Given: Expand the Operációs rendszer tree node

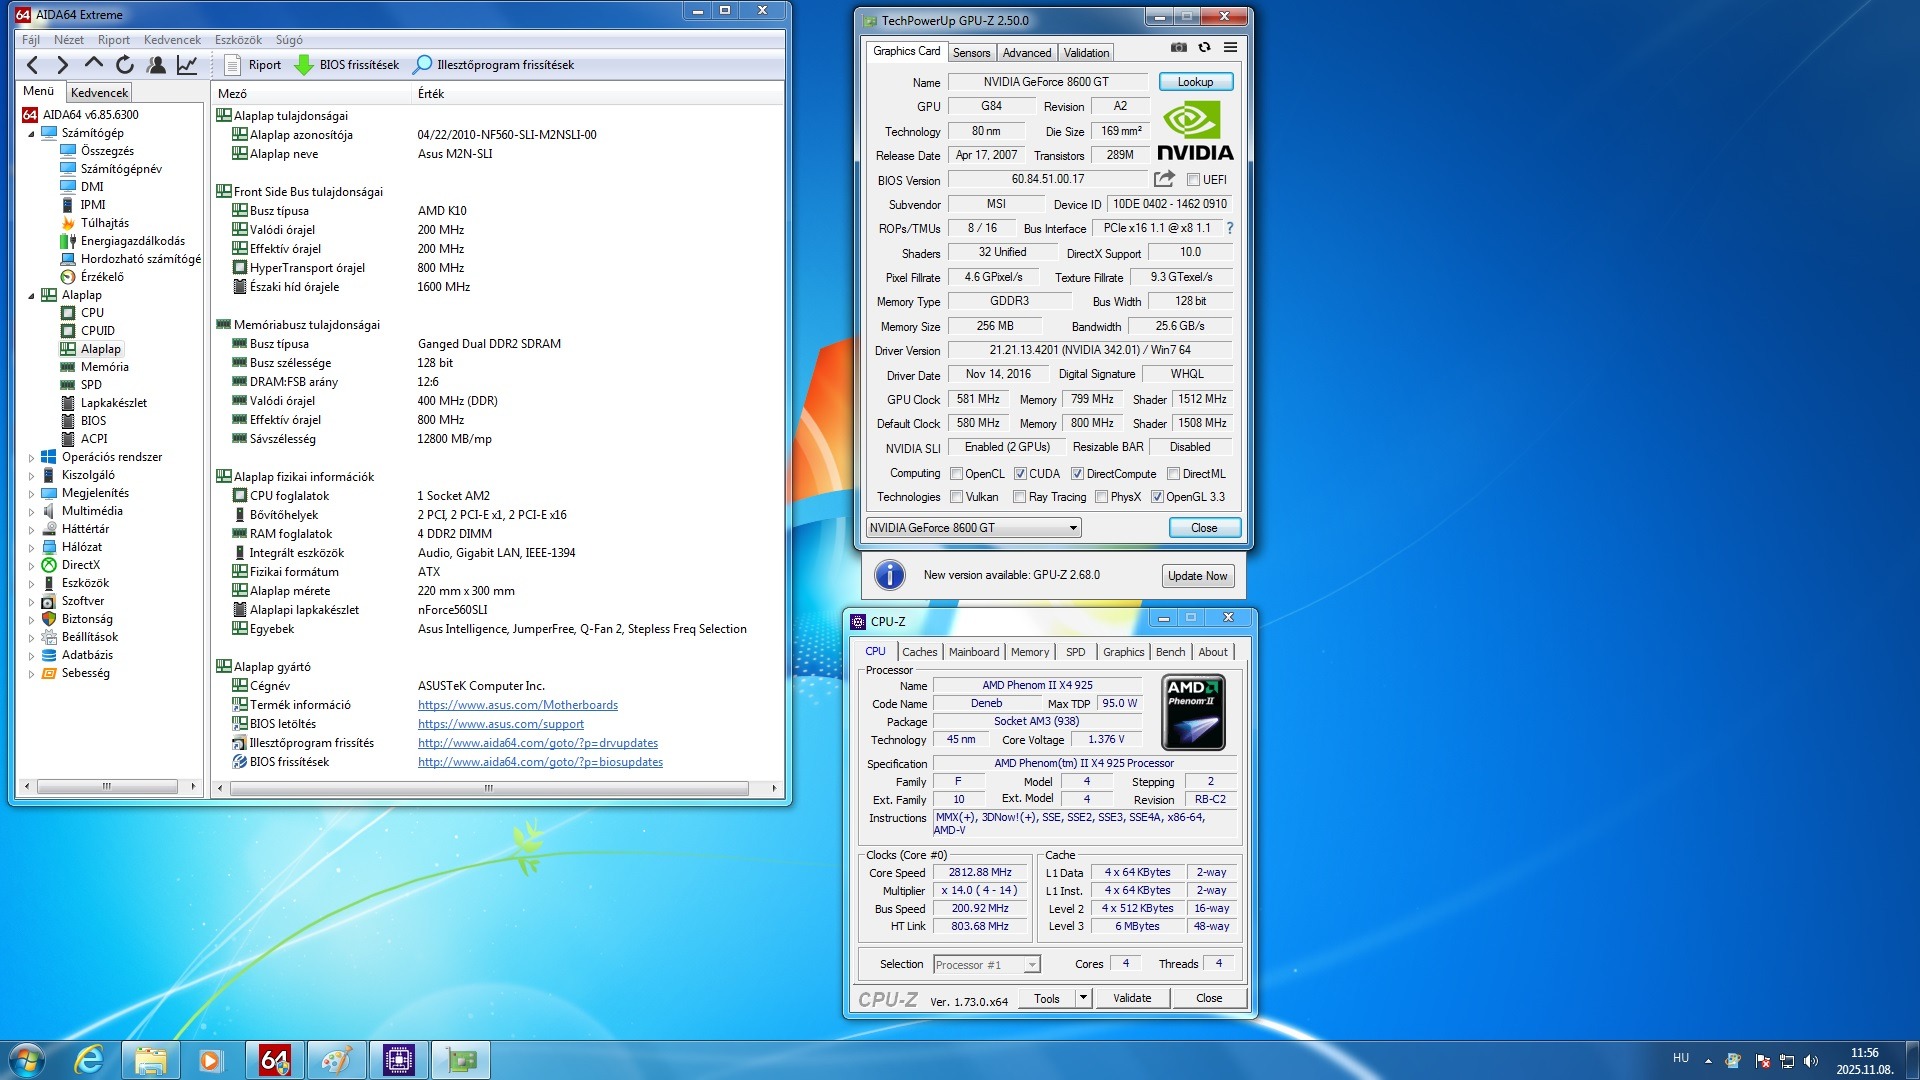Looking at the screenshot, I should pos(31,458).
